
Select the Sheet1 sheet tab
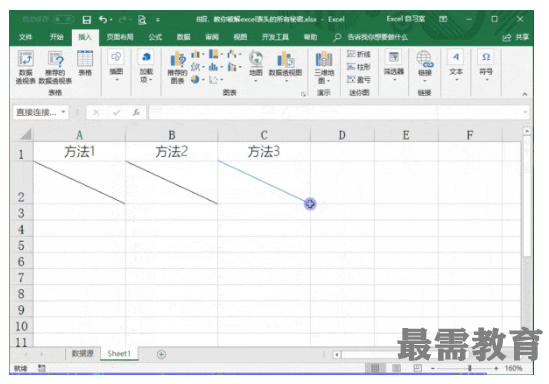(119, 354)
